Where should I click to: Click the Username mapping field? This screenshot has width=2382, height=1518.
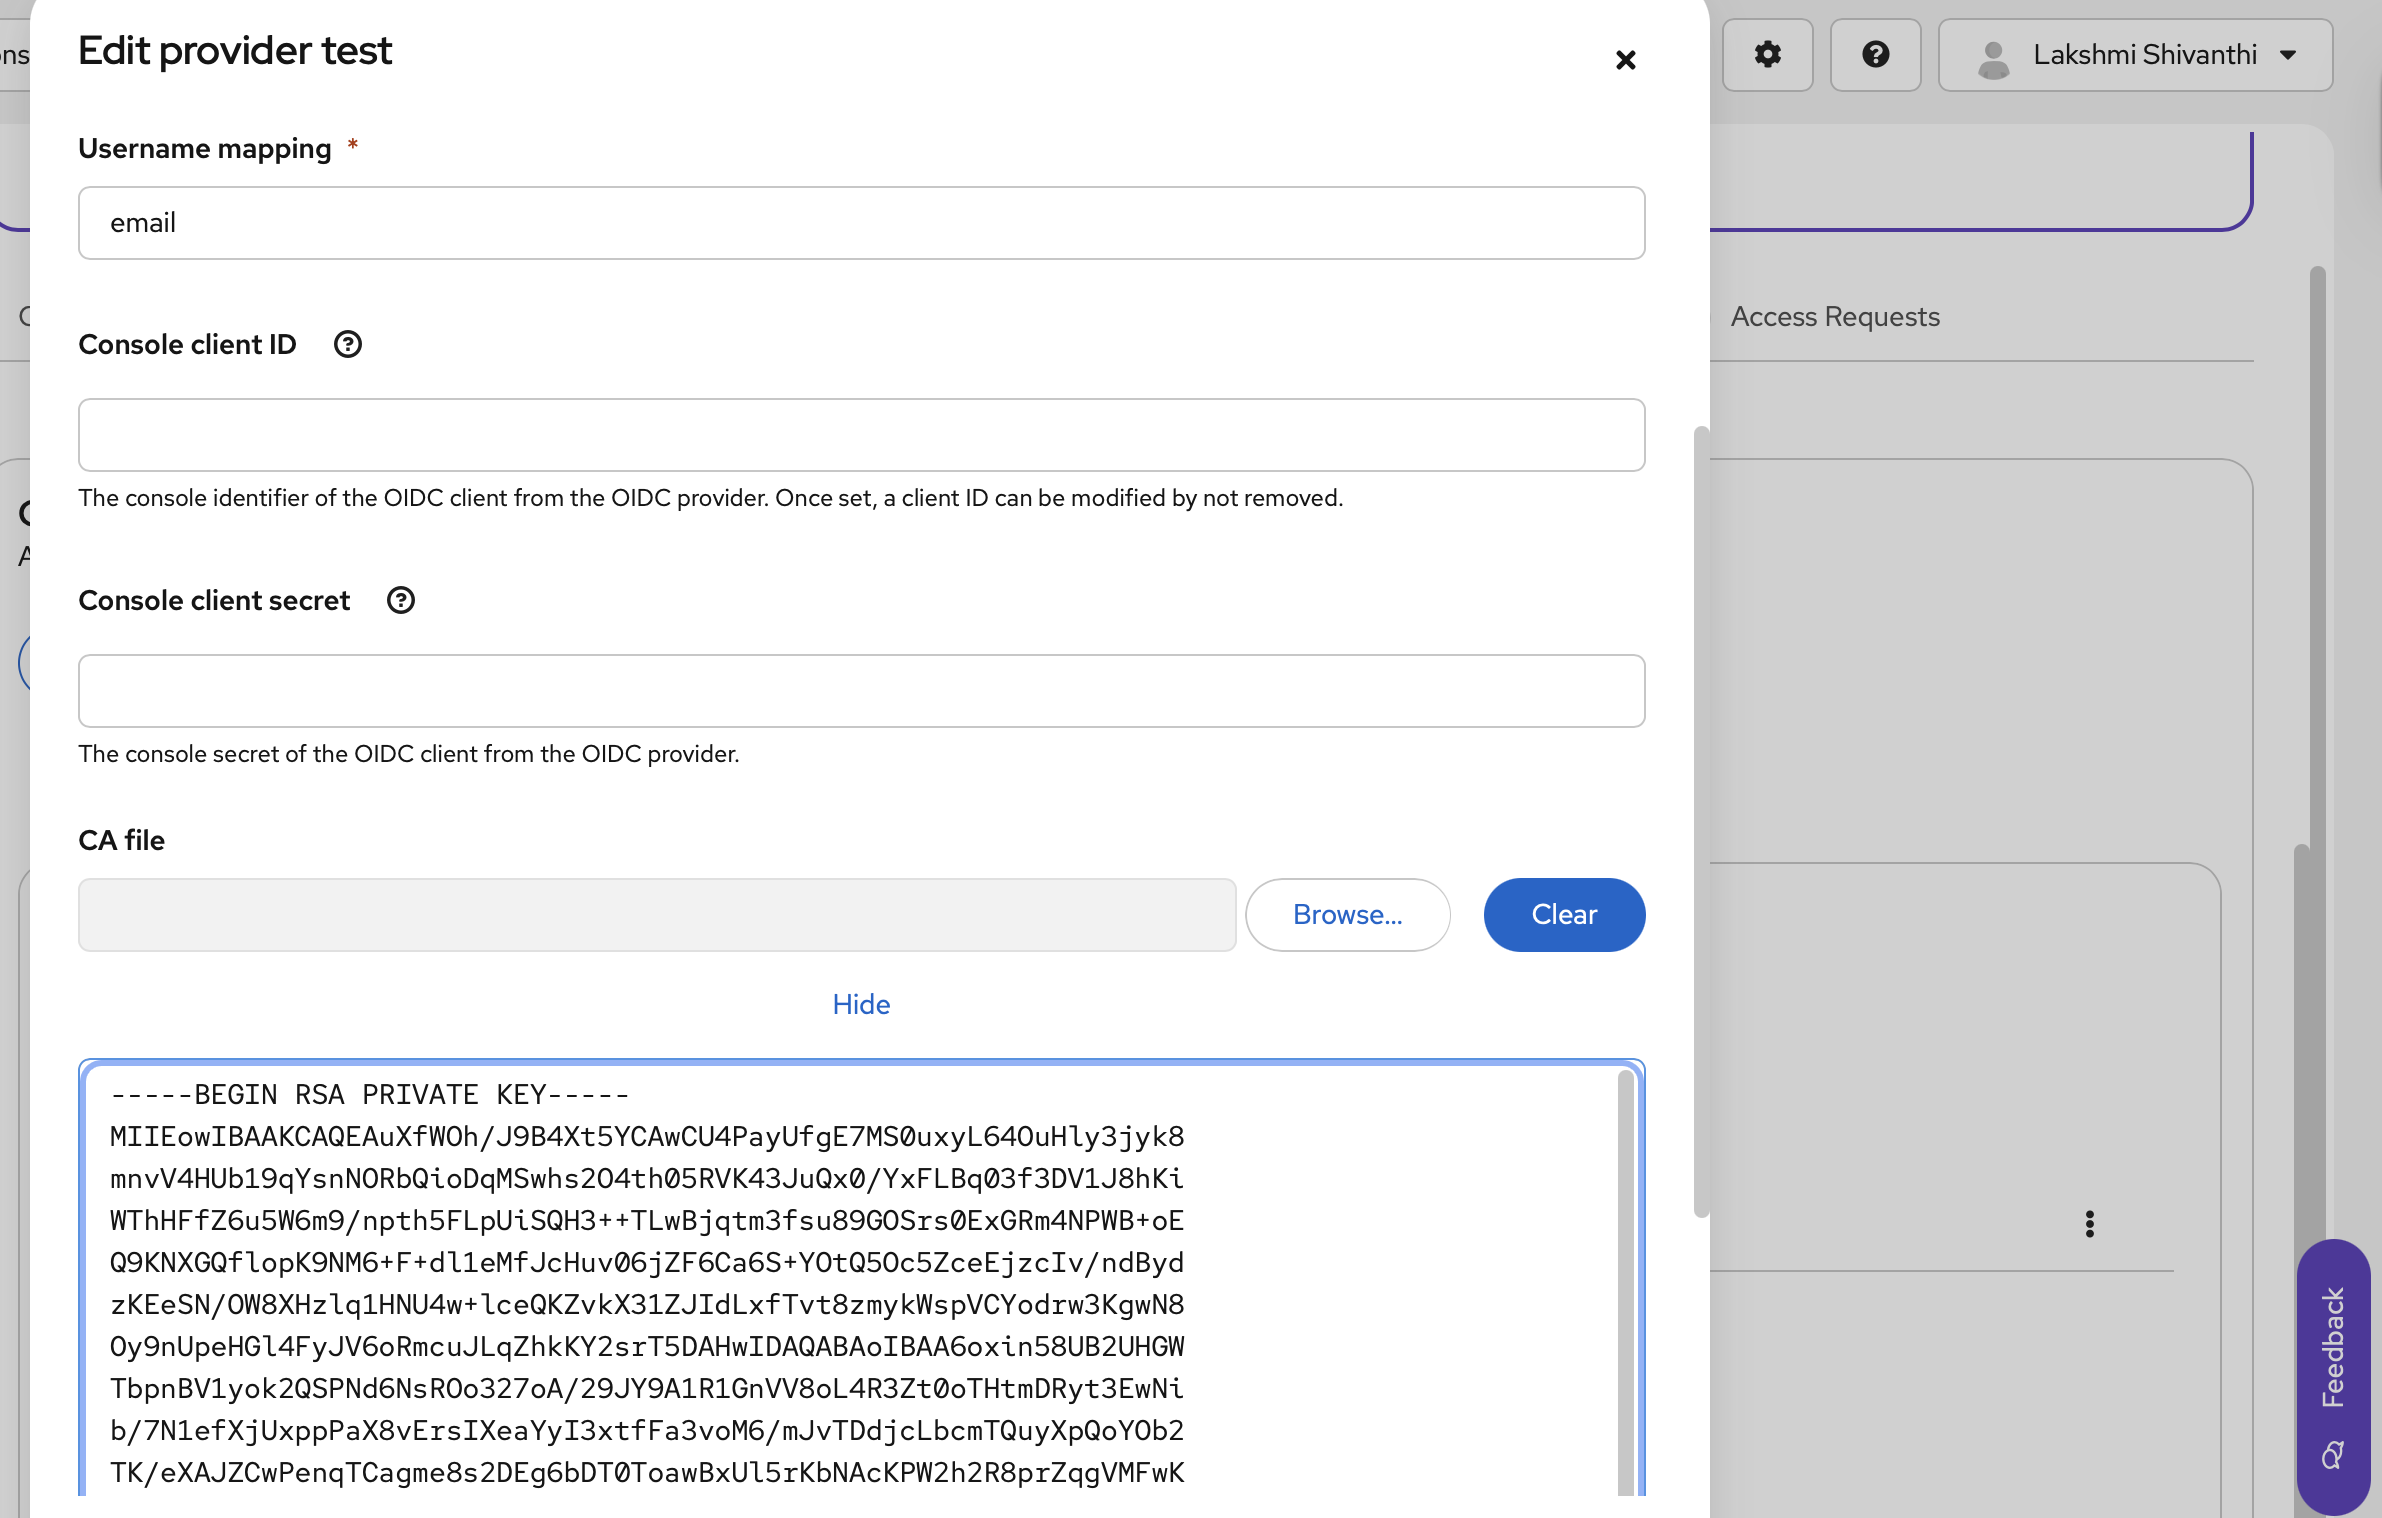click(861, 223)
